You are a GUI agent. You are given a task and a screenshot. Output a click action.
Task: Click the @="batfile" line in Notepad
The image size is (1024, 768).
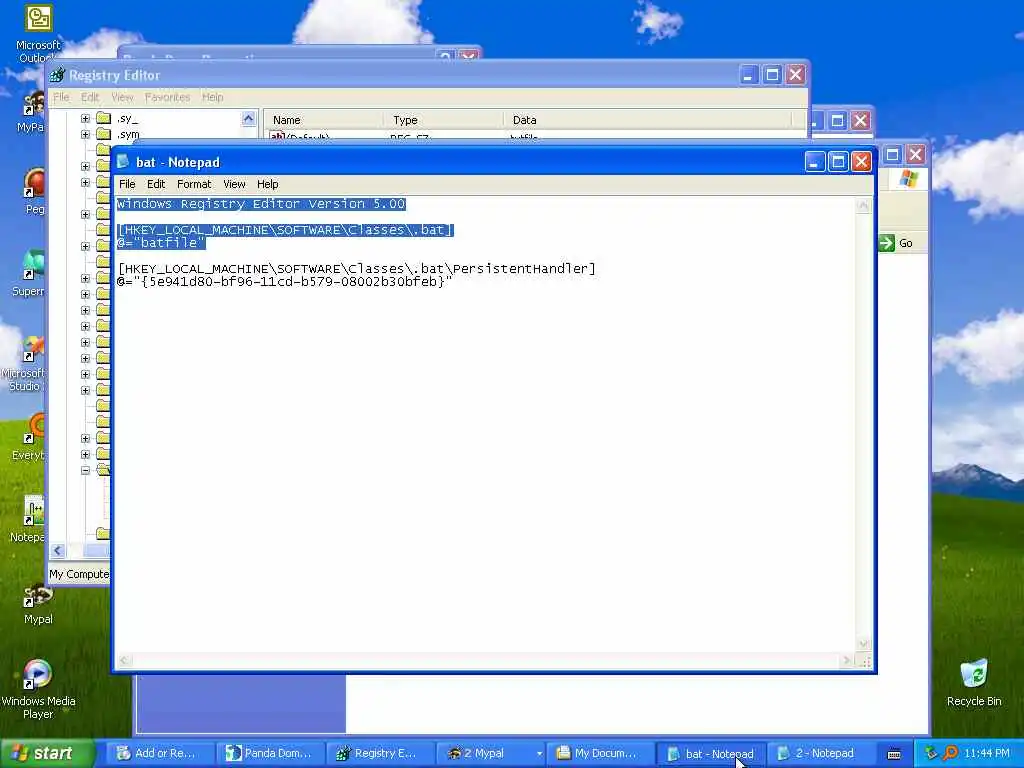point(161,243)
